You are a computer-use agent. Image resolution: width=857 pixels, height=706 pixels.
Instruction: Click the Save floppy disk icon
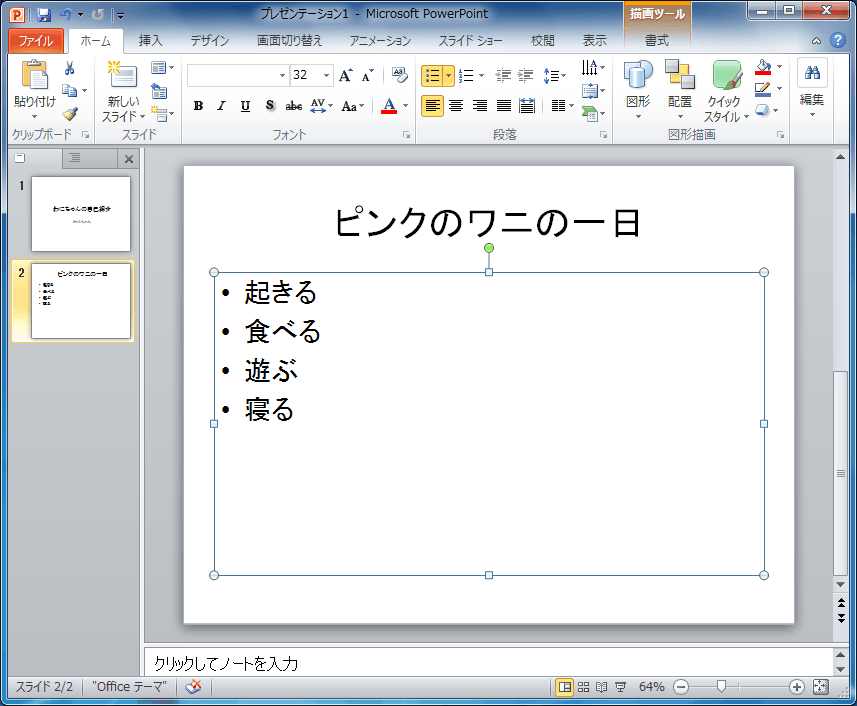pyautogui.click(x=44, y=15)
